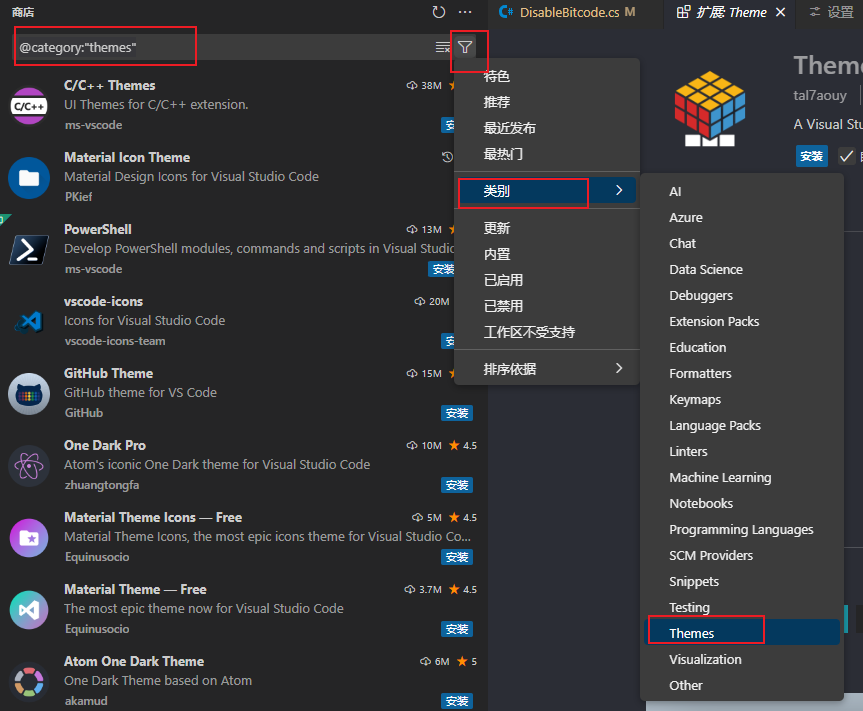Install Material Theme — Free extension
This screenshot has width=863, height=711.
click(457, 629)
